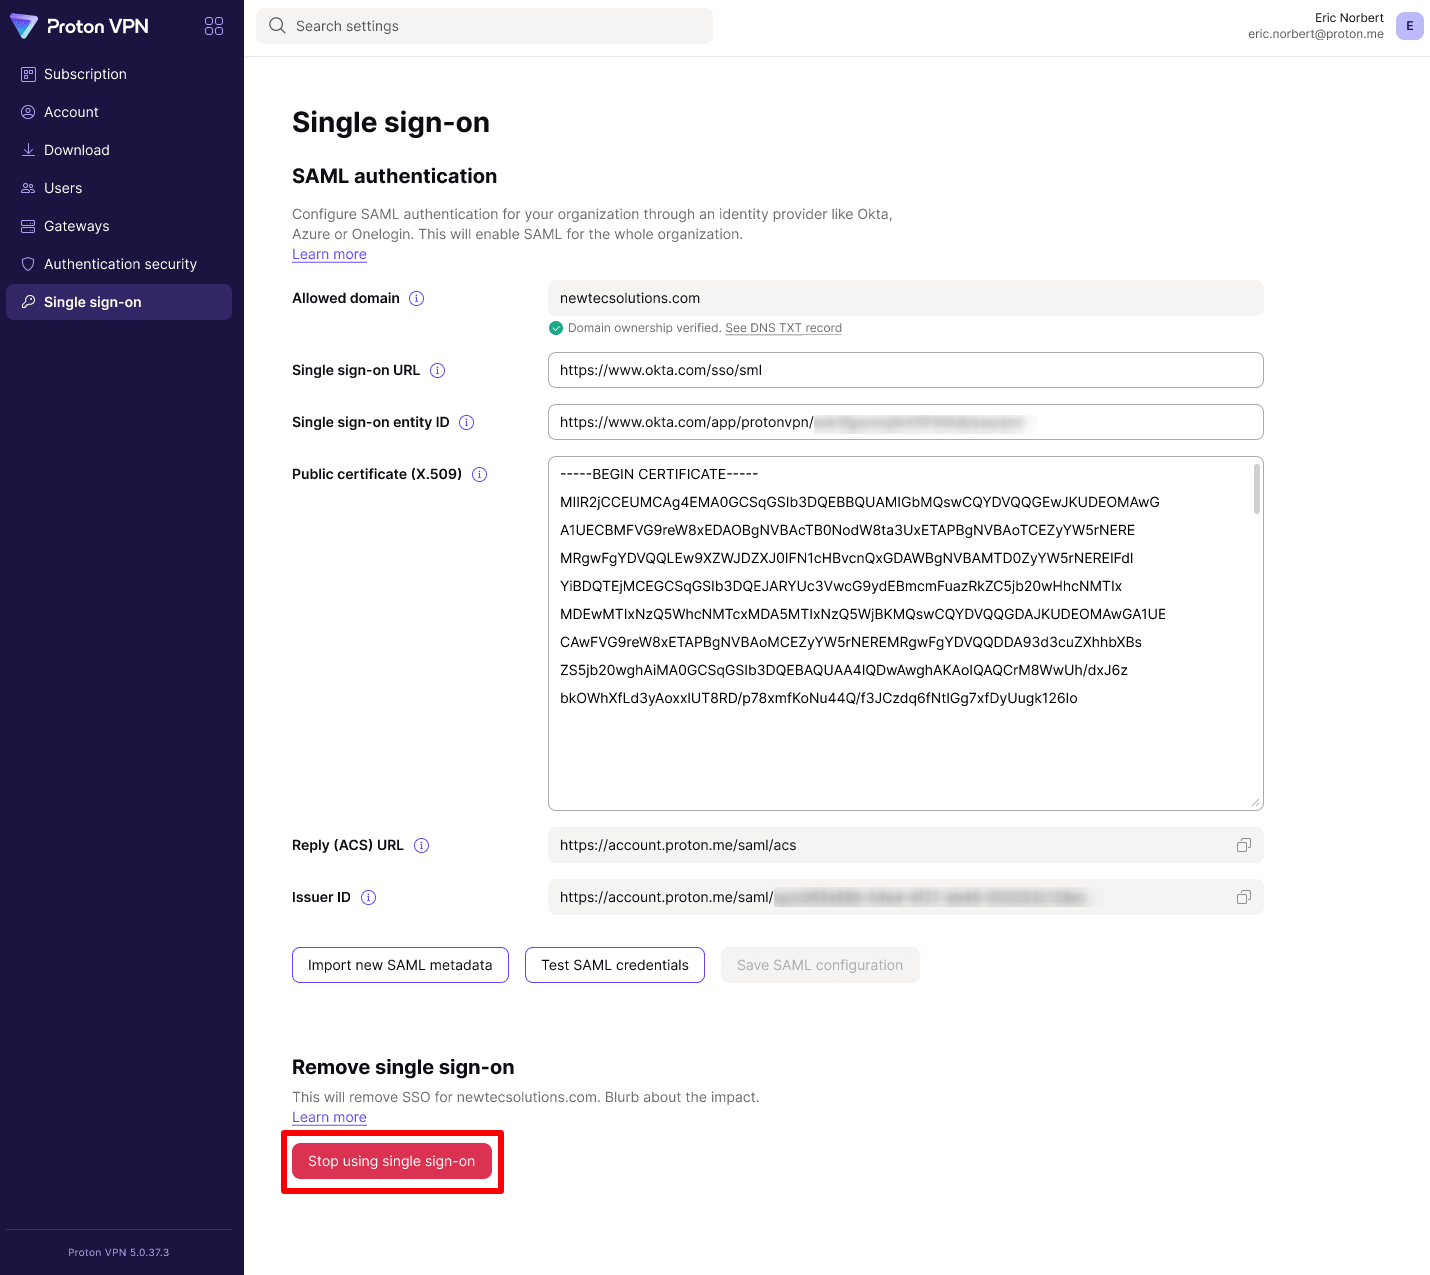Image resolution: width=1430 pixels, height=1275 pixels.
Task: Focus the Search settings field
Action: (x=484, y=26)
